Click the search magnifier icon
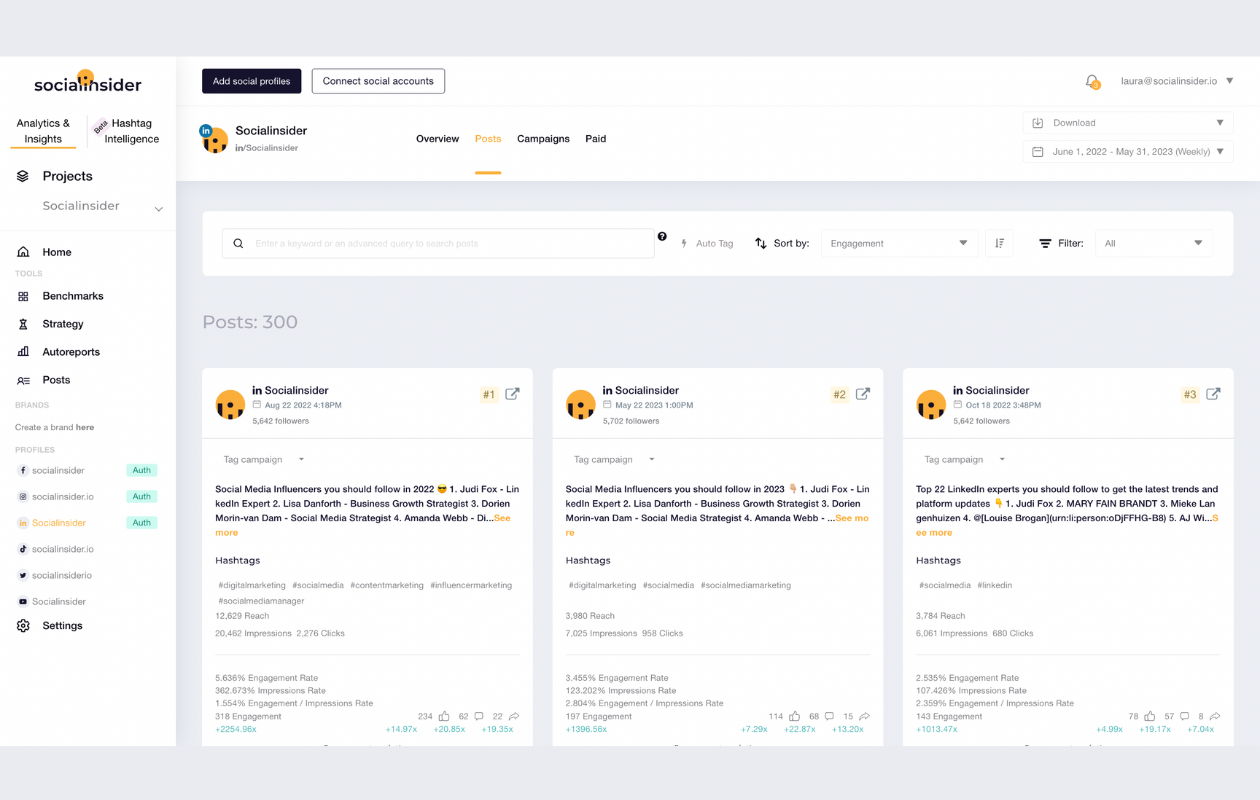This screenshot has height=800, width=1260. pos(238,243)
